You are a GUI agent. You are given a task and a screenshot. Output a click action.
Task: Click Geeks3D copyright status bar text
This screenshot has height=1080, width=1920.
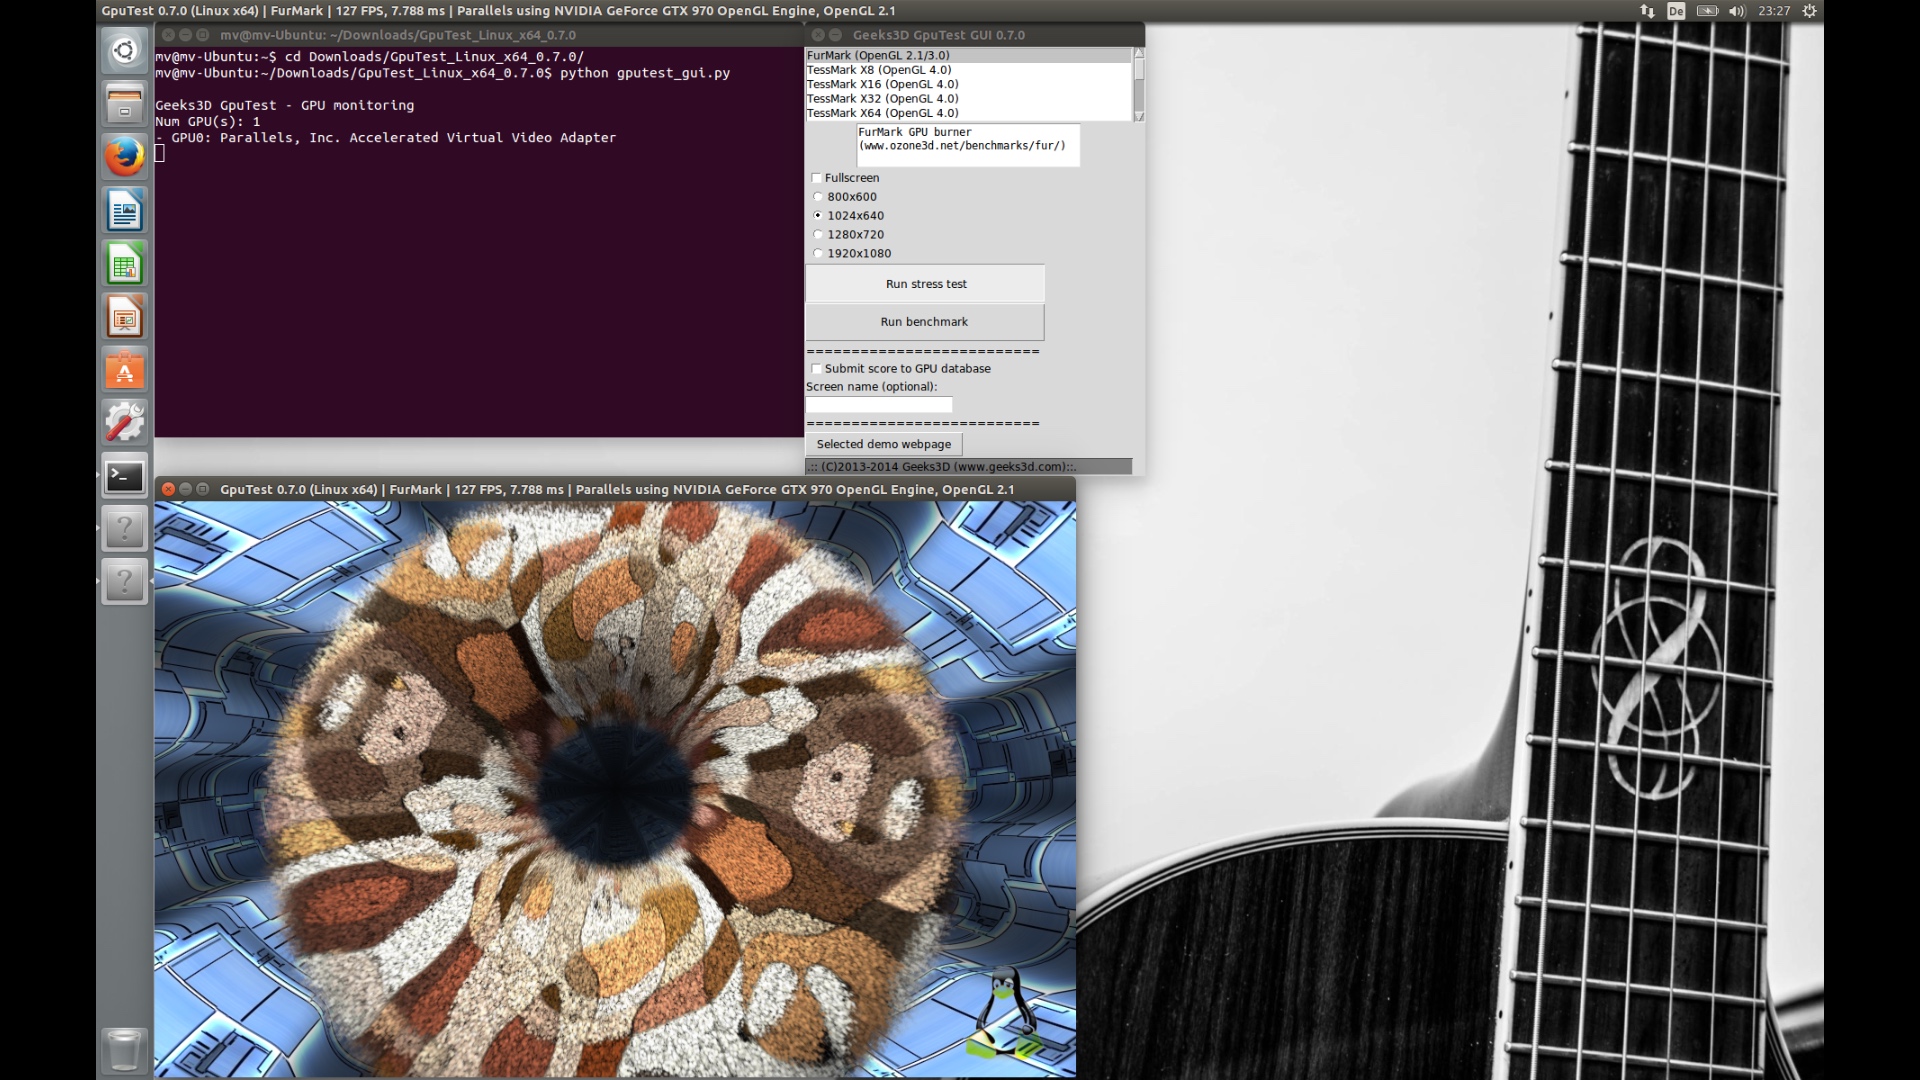(942, 467)
